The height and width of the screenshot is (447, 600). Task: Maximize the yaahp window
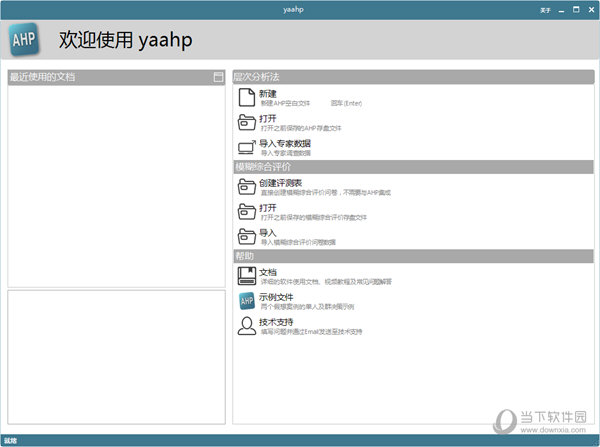coord(576,10)
